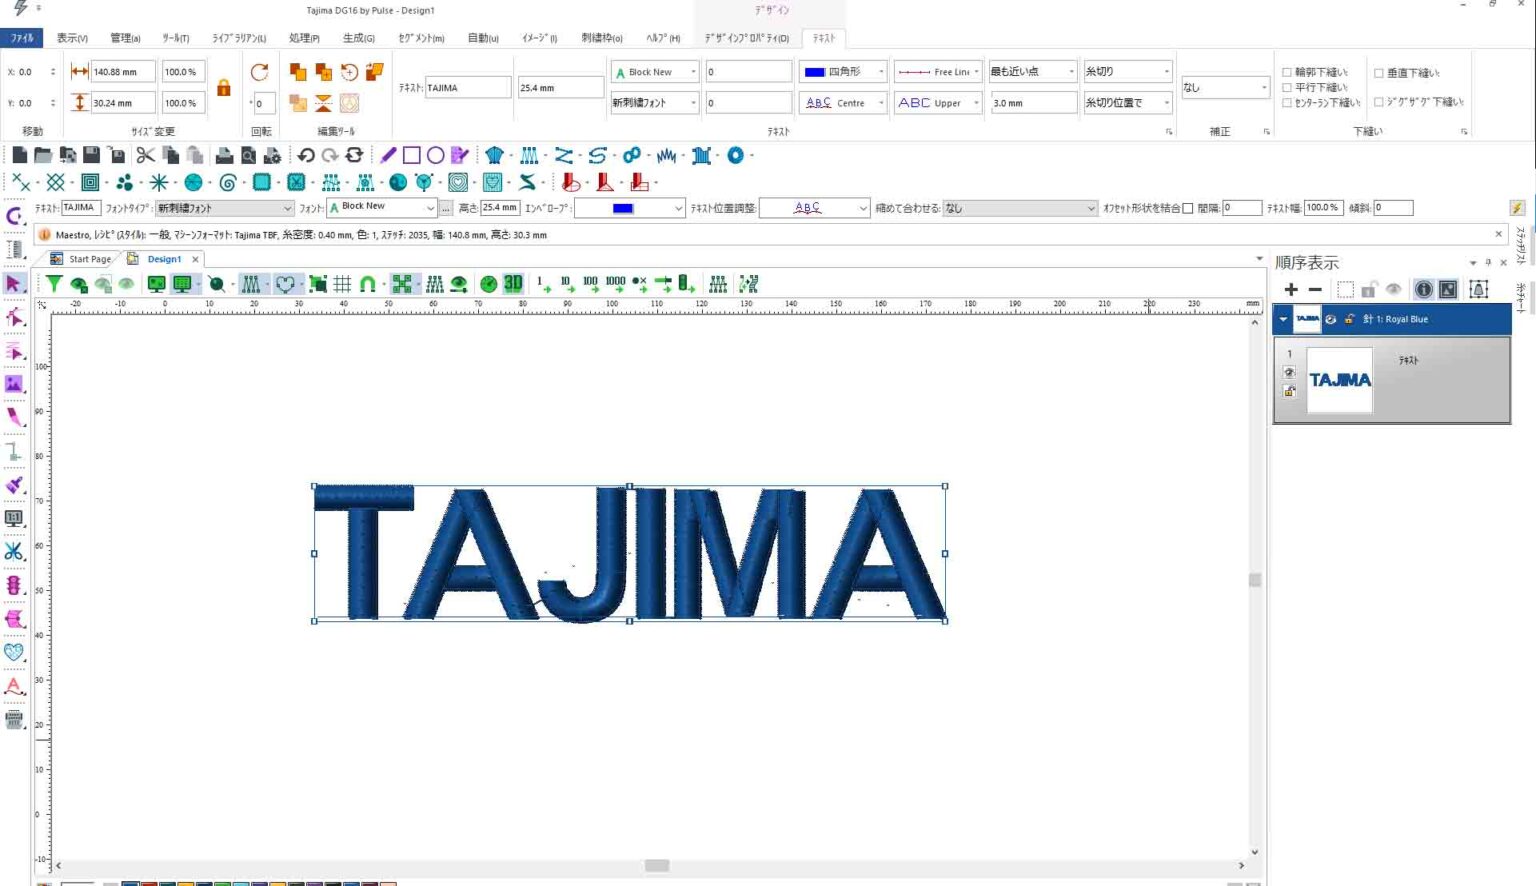Open the 糸切り trim dropdown
Viewport: 1536px width, 886px height.
(1168, 71)
